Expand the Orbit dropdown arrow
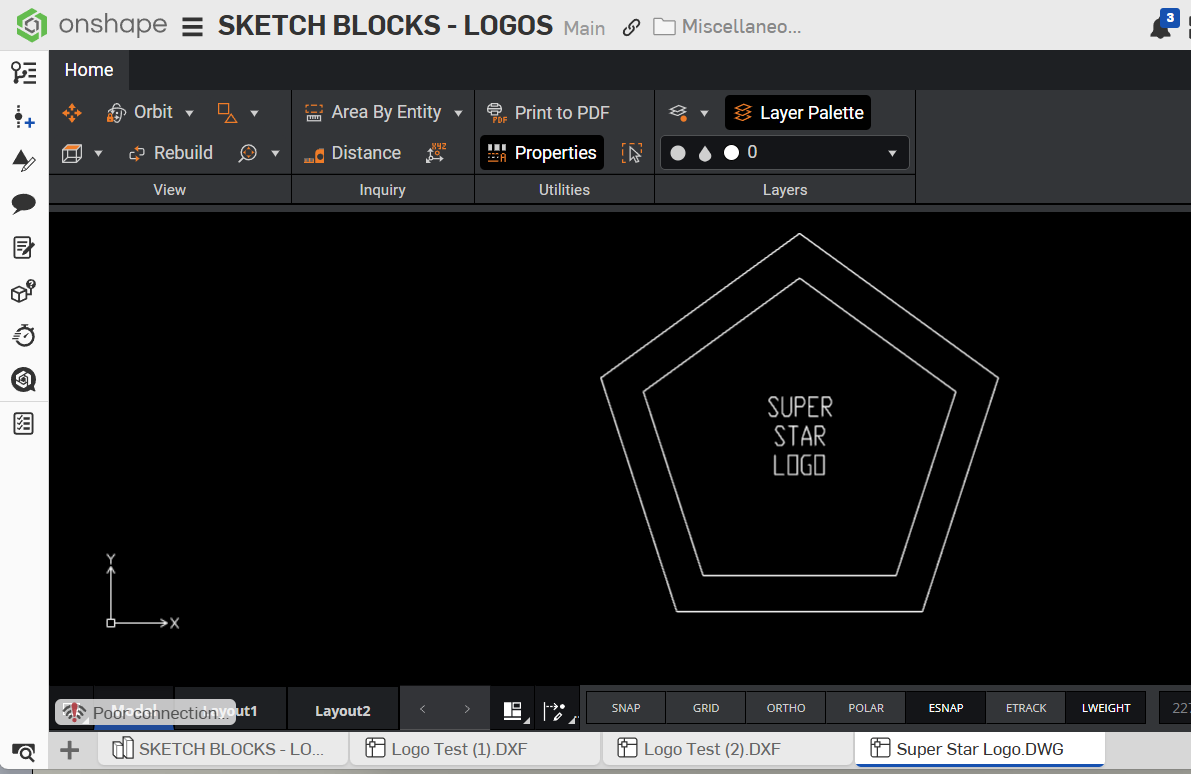Image resolution: width=1191 pixels, height=774 pixels. (x=190, y=113)
